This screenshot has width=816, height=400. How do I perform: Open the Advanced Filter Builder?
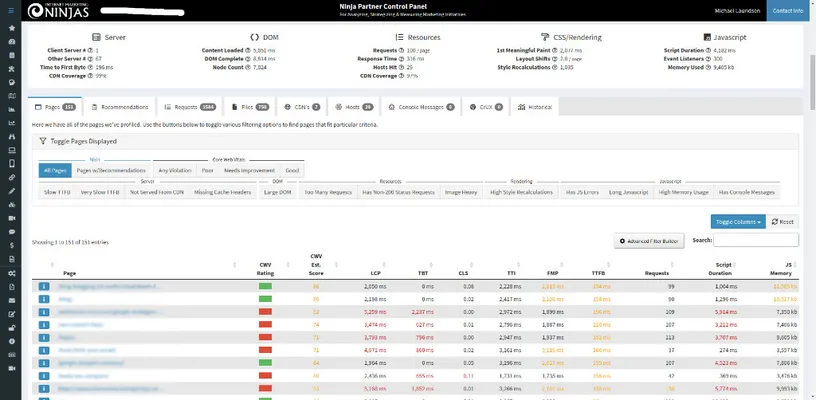651,241
